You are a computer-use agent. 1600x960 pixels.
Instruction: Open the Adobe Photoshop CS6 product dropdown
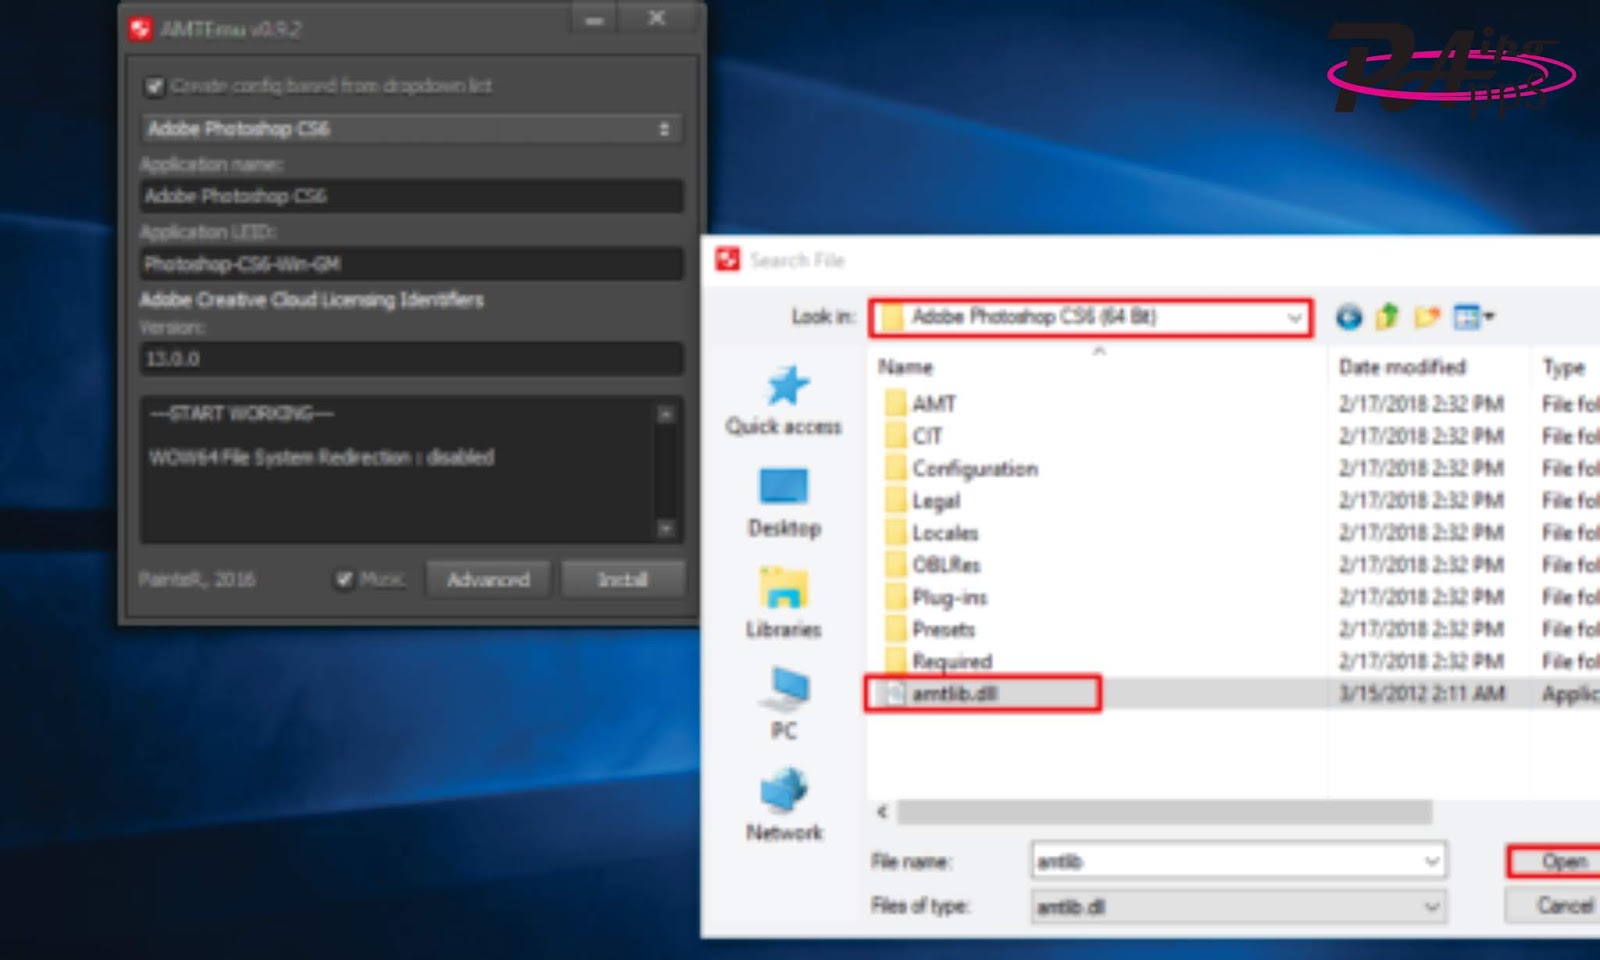(x=411, y=128)
